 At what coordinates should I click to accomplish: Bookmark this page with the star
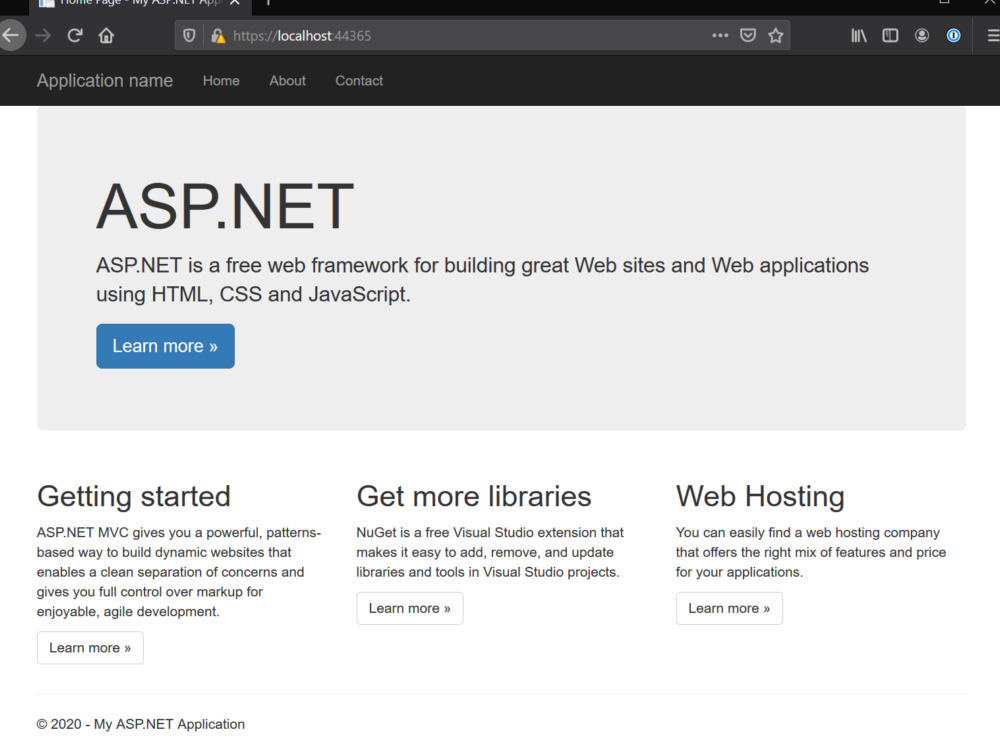pos(776,35)
